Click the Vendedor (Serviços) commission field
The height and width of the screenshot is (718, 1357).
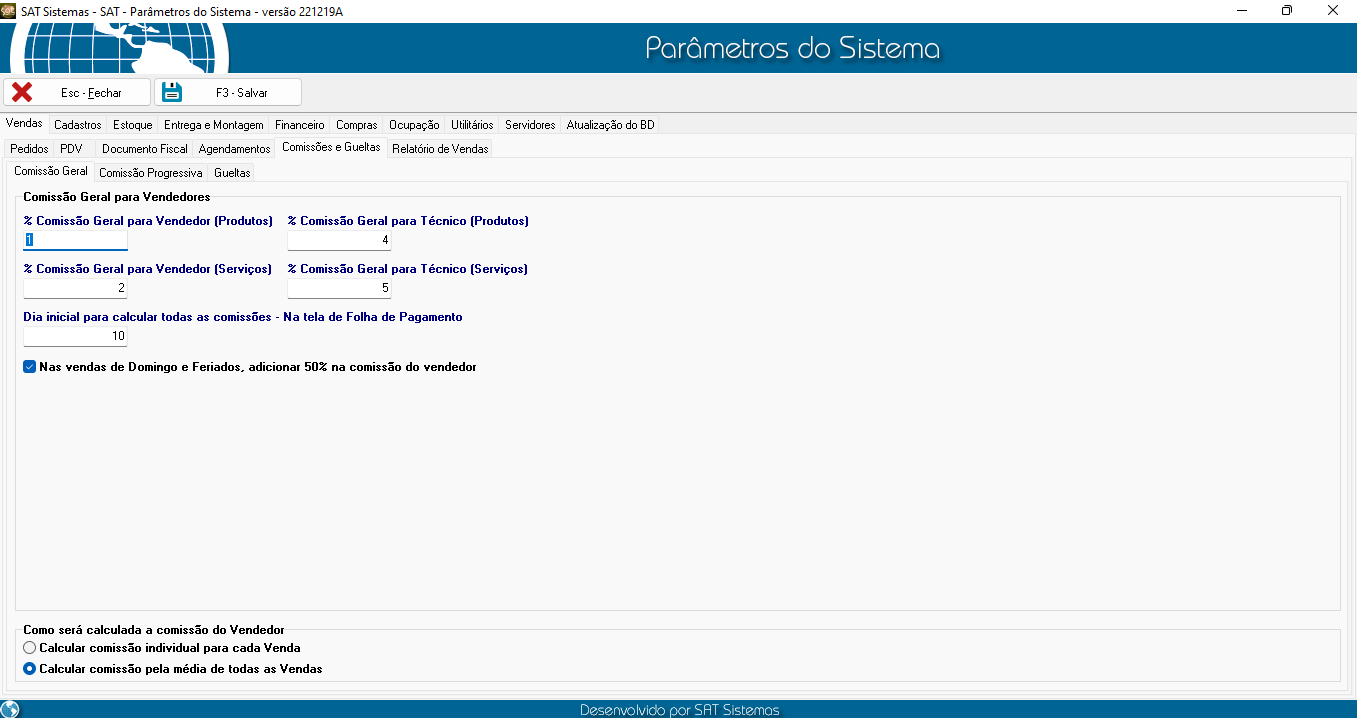75,288
